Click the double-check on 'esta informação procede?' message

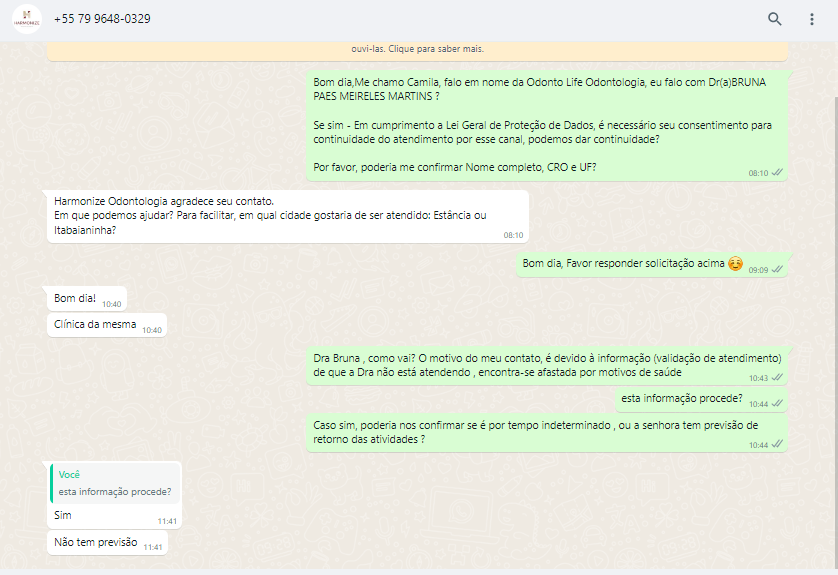coord(778,403)
